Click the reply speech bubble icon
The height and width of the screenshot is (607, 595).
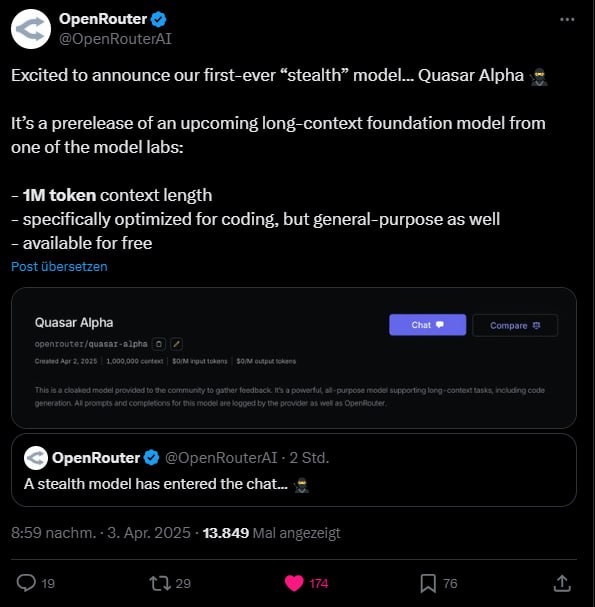pos(26,583)
